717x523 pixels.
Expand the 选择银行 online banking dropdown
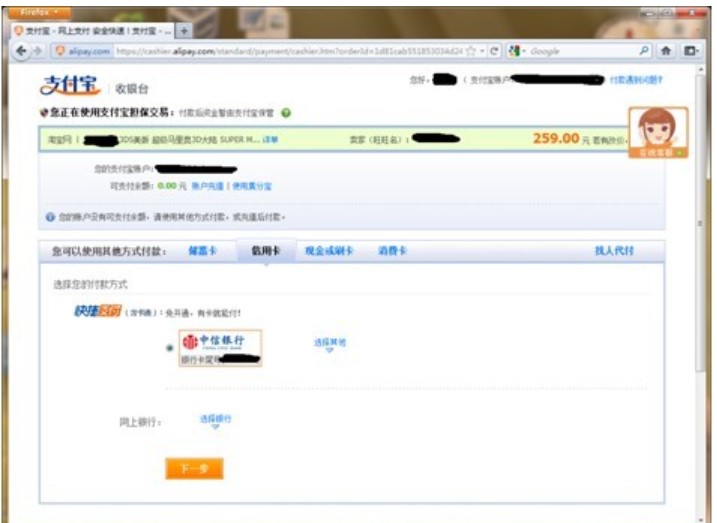click(215, 421)
